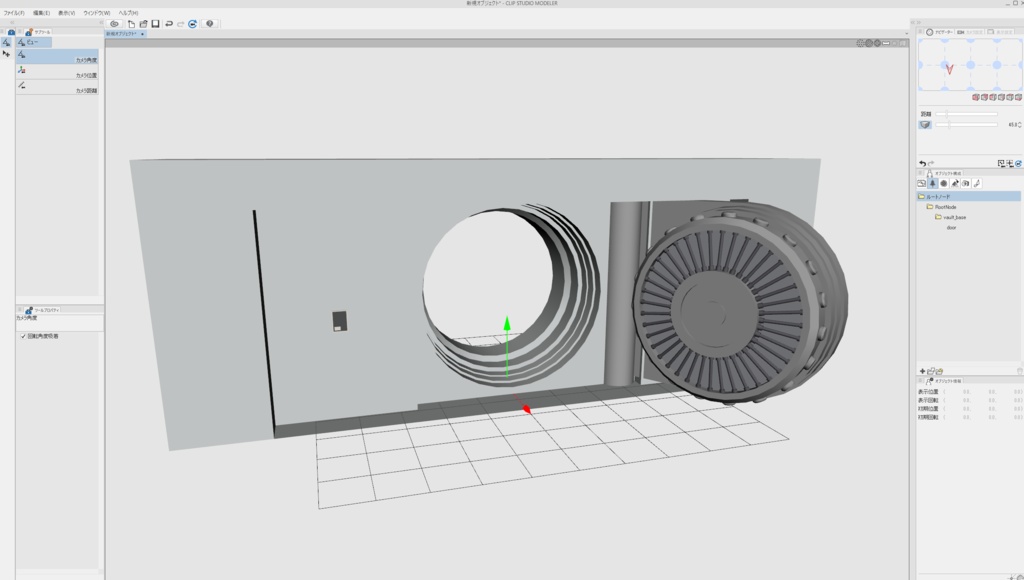Select the door node in the object tree
Screen dimensions: 1024x580
pos(949,228)
